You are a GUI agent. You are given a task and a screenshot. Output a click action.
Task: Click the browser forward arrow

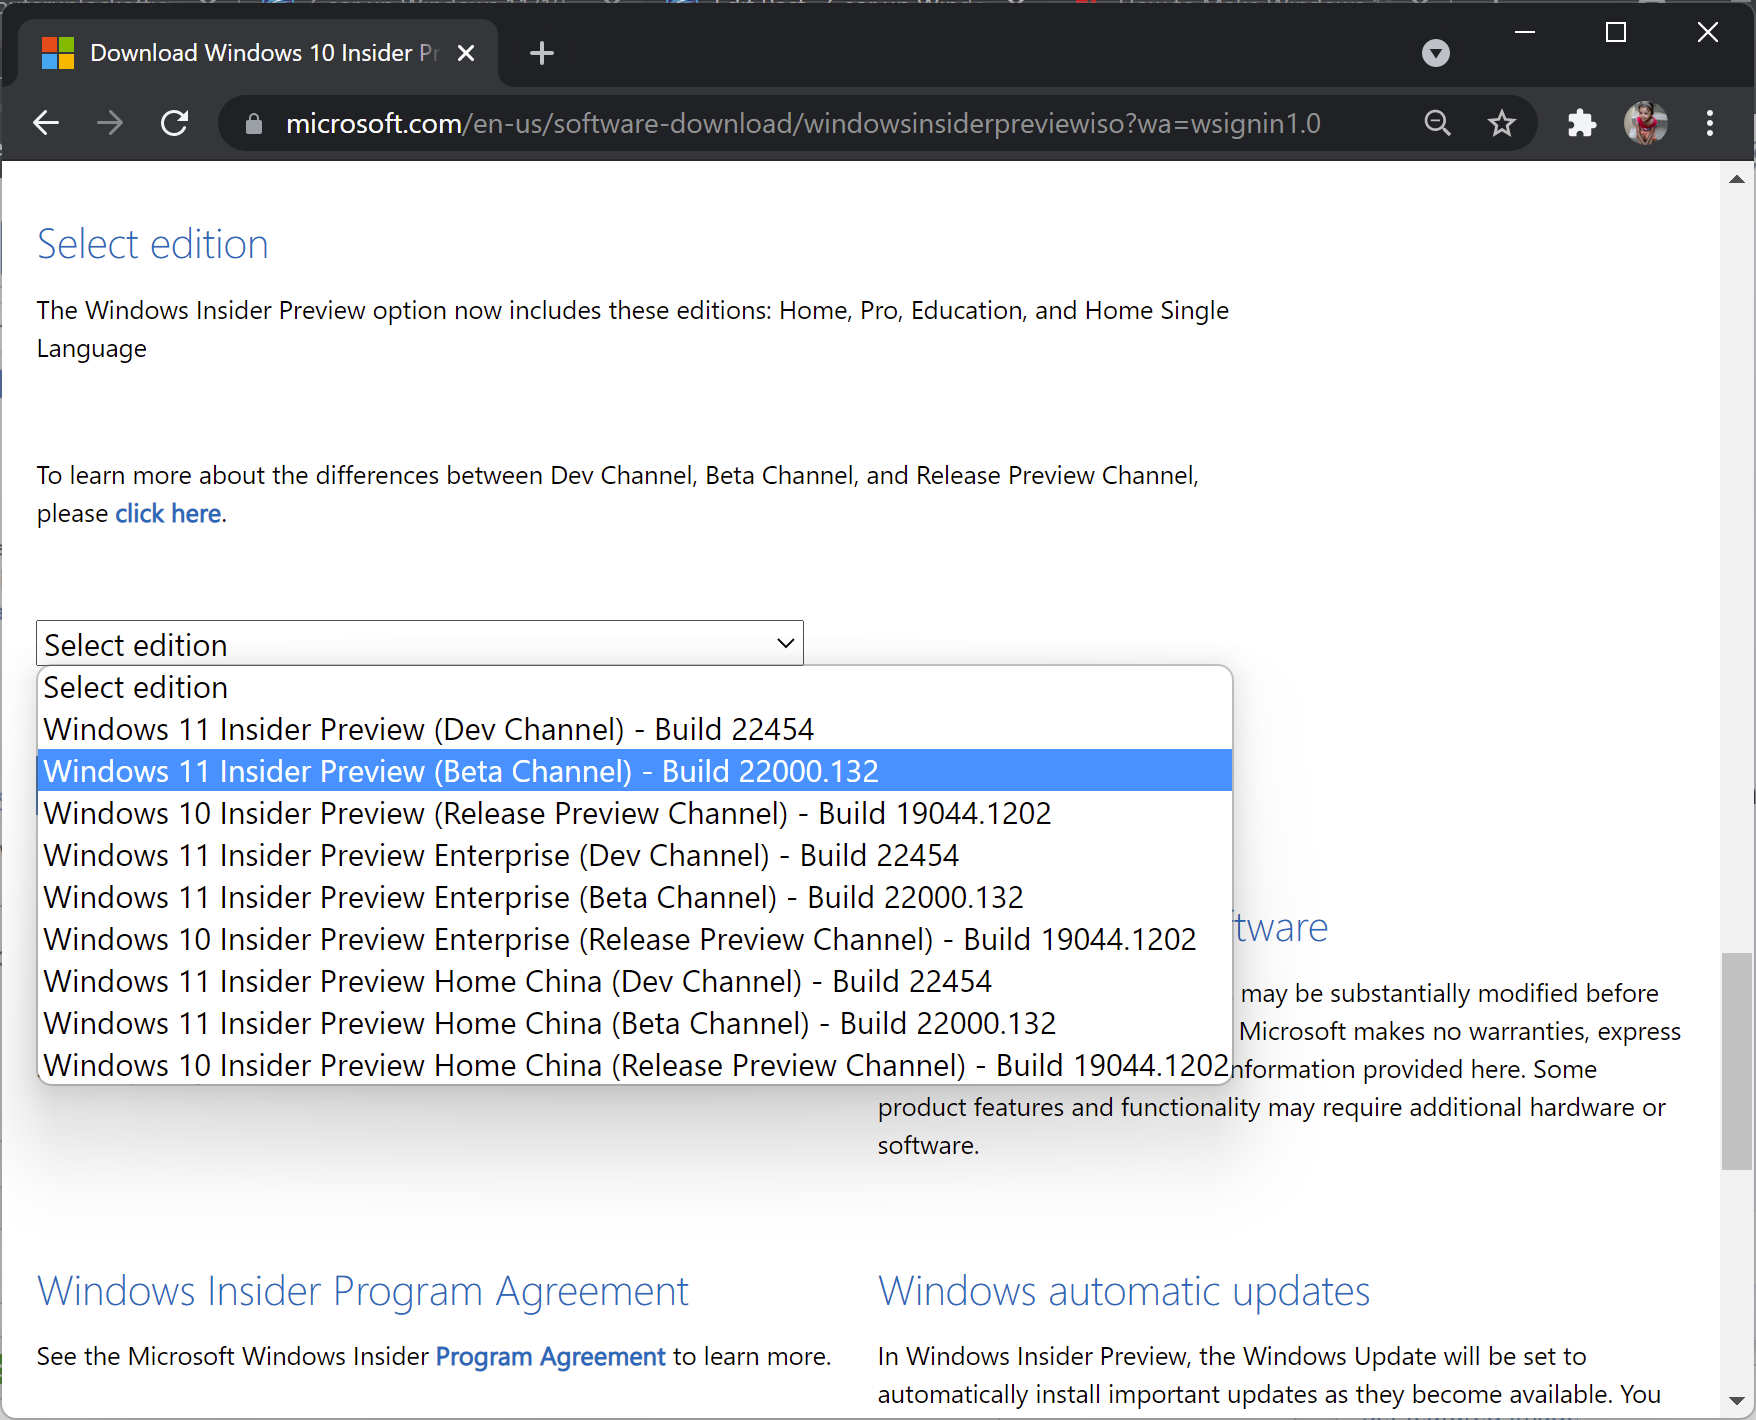click(x=110, y=123)
